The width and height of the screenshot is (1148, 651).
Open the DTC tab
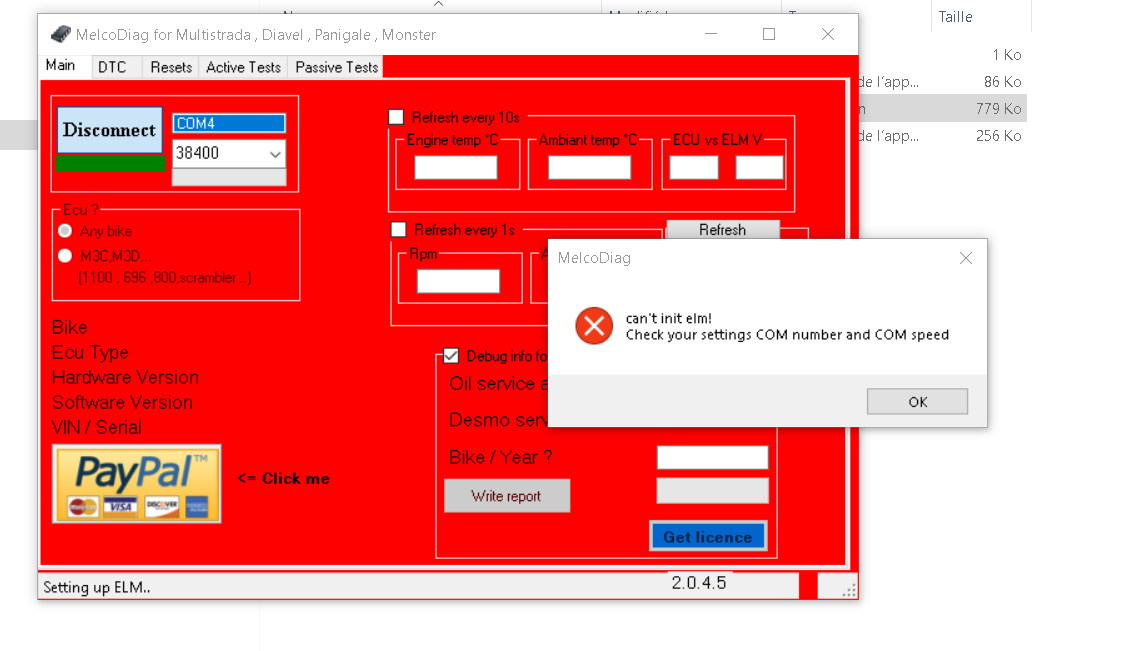pyautogui.click(x=112, y=67)
